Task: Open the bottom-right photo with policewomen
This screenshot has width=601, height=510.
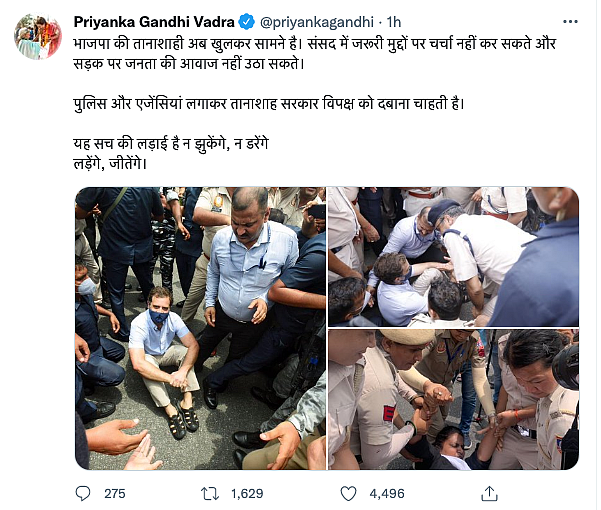Action: tap(453, 400)
